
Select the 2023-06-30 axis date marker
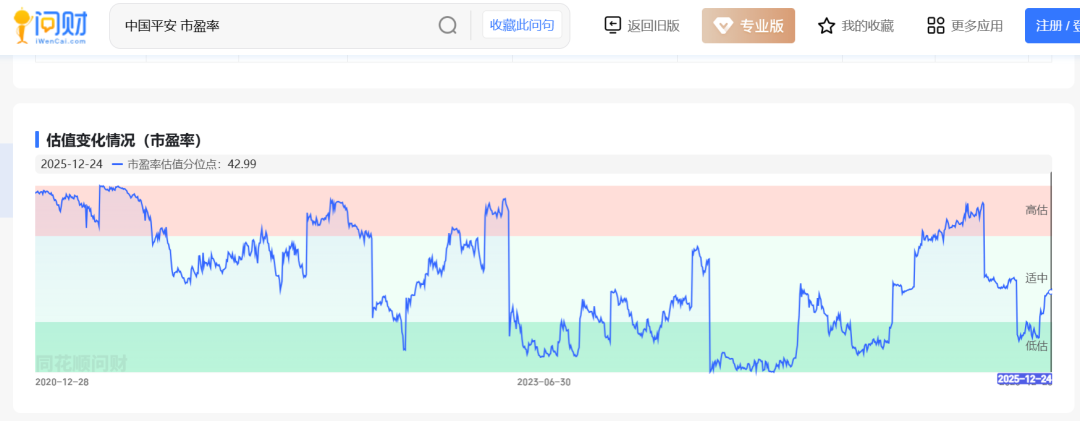click(x=543, y=381)
